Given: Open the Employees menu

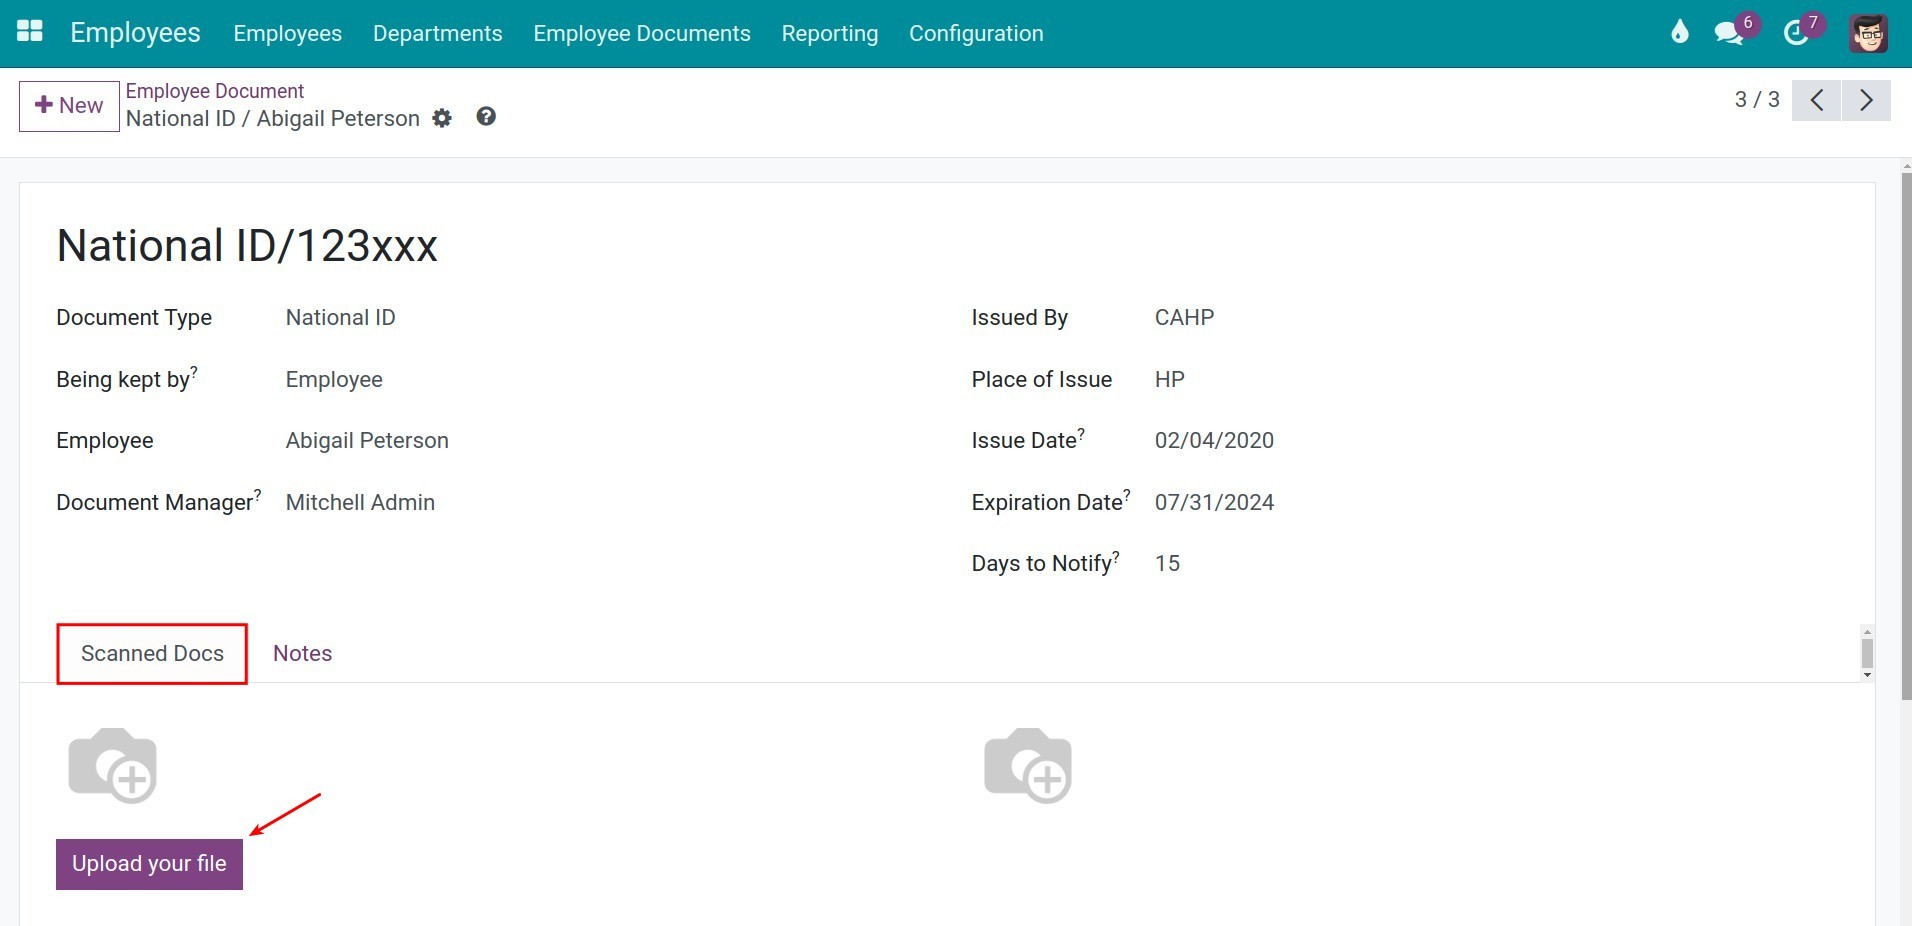Looking at the screenshot, I should 288,33.
